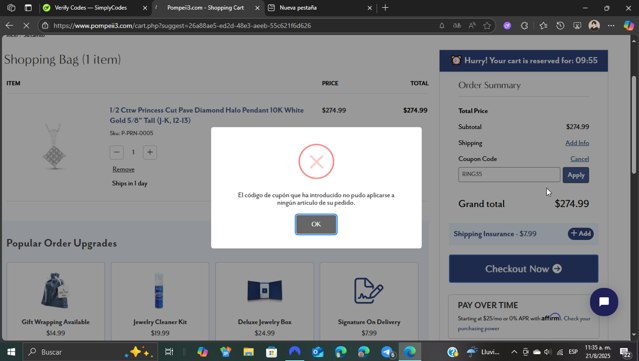Open the taskbar weather widget
The height and width of the screenshot is (361, 639).
tap(484, 352)
